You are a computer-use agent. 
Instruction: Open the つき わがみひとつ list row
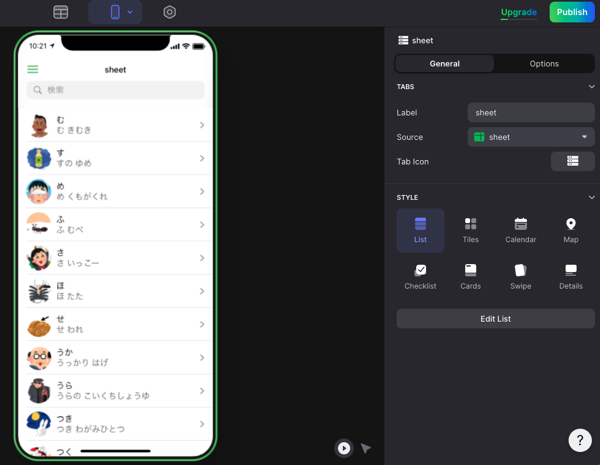click(x=115, y=424)
